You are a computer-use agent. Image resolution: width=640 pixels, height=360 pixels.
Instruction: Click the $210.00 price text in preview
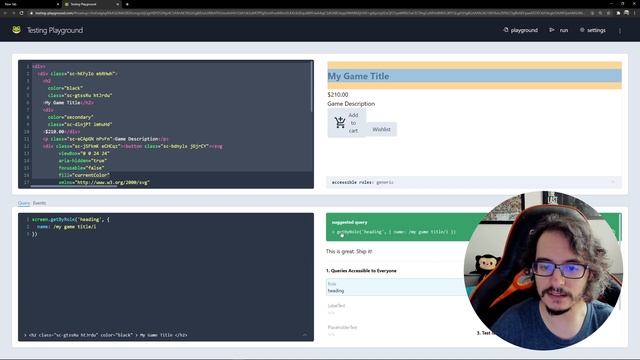pos(338,95)
